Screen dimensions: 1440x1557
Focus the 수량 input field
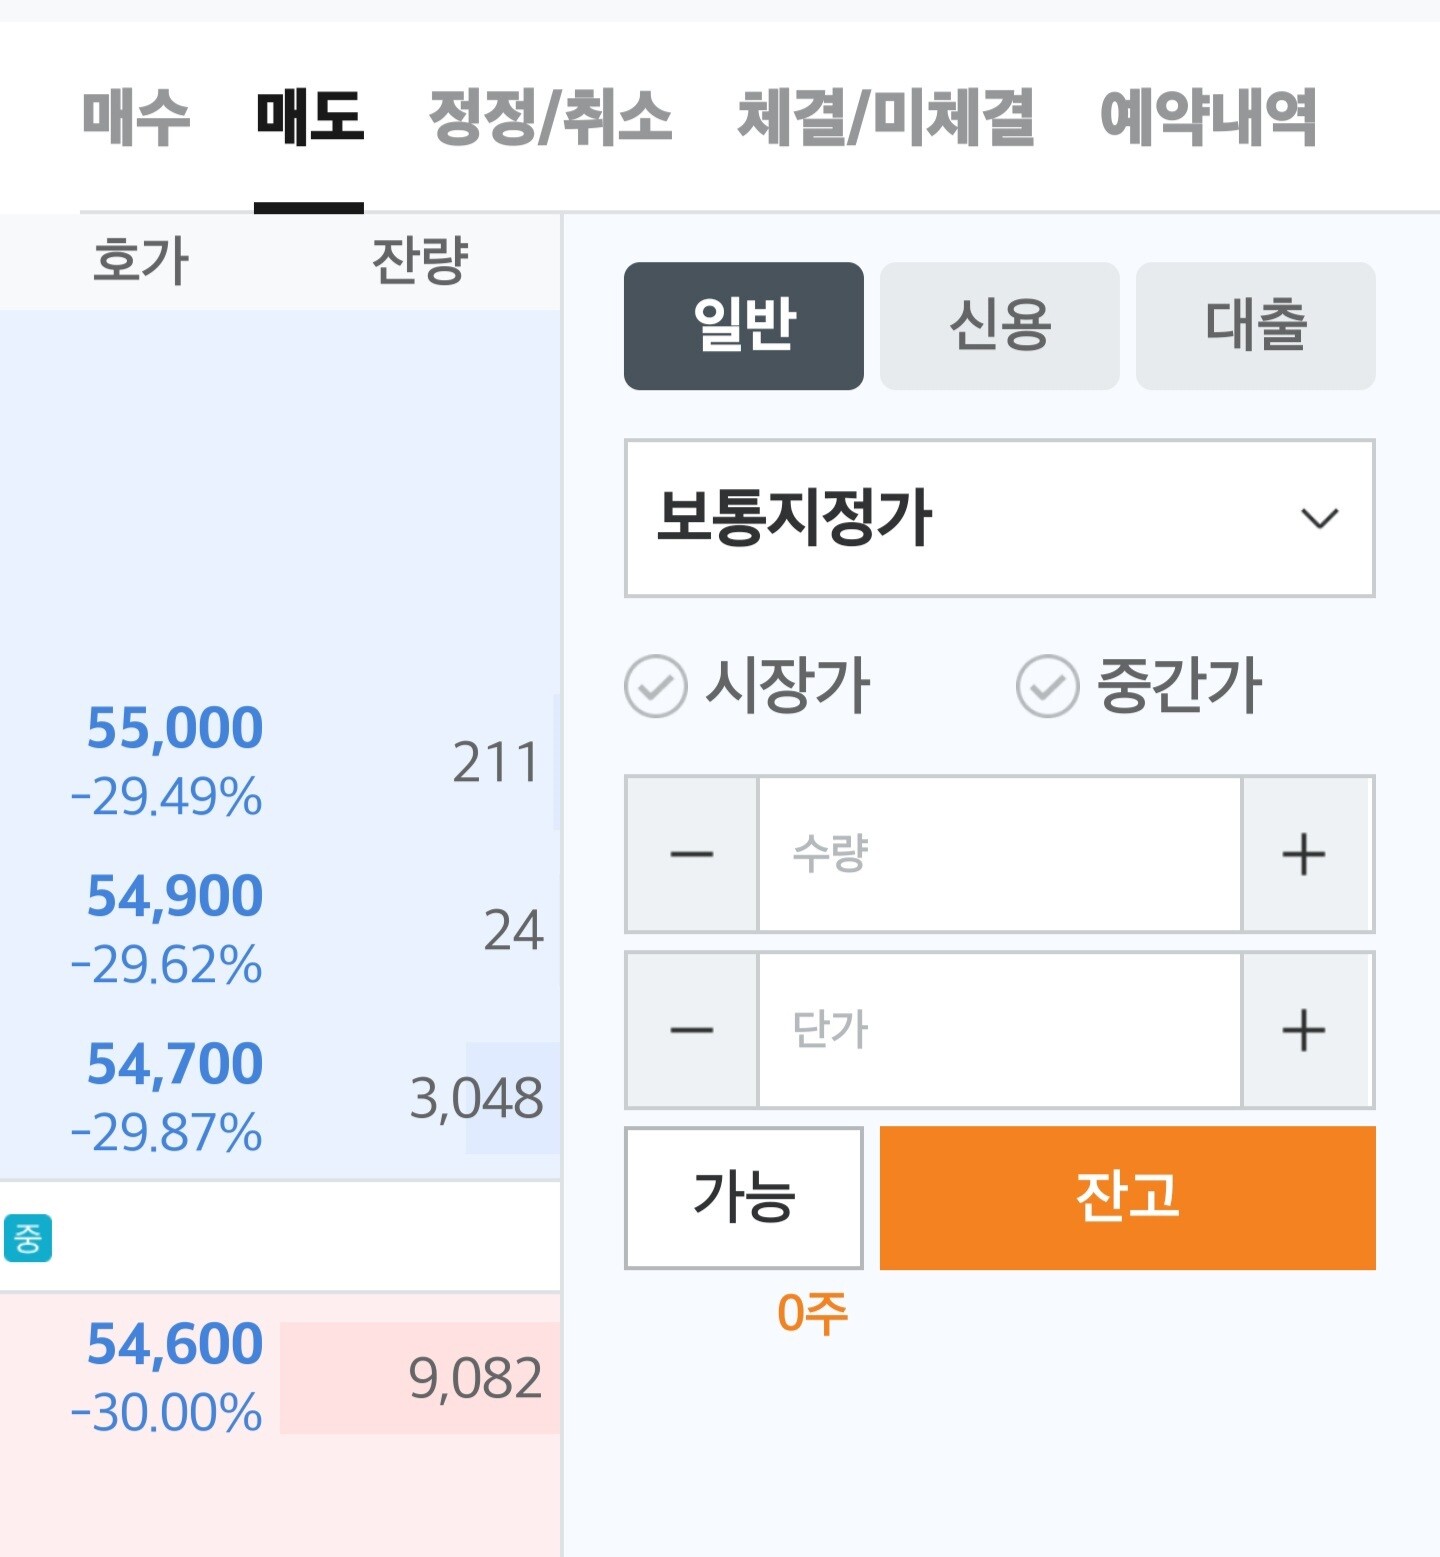1000,854
